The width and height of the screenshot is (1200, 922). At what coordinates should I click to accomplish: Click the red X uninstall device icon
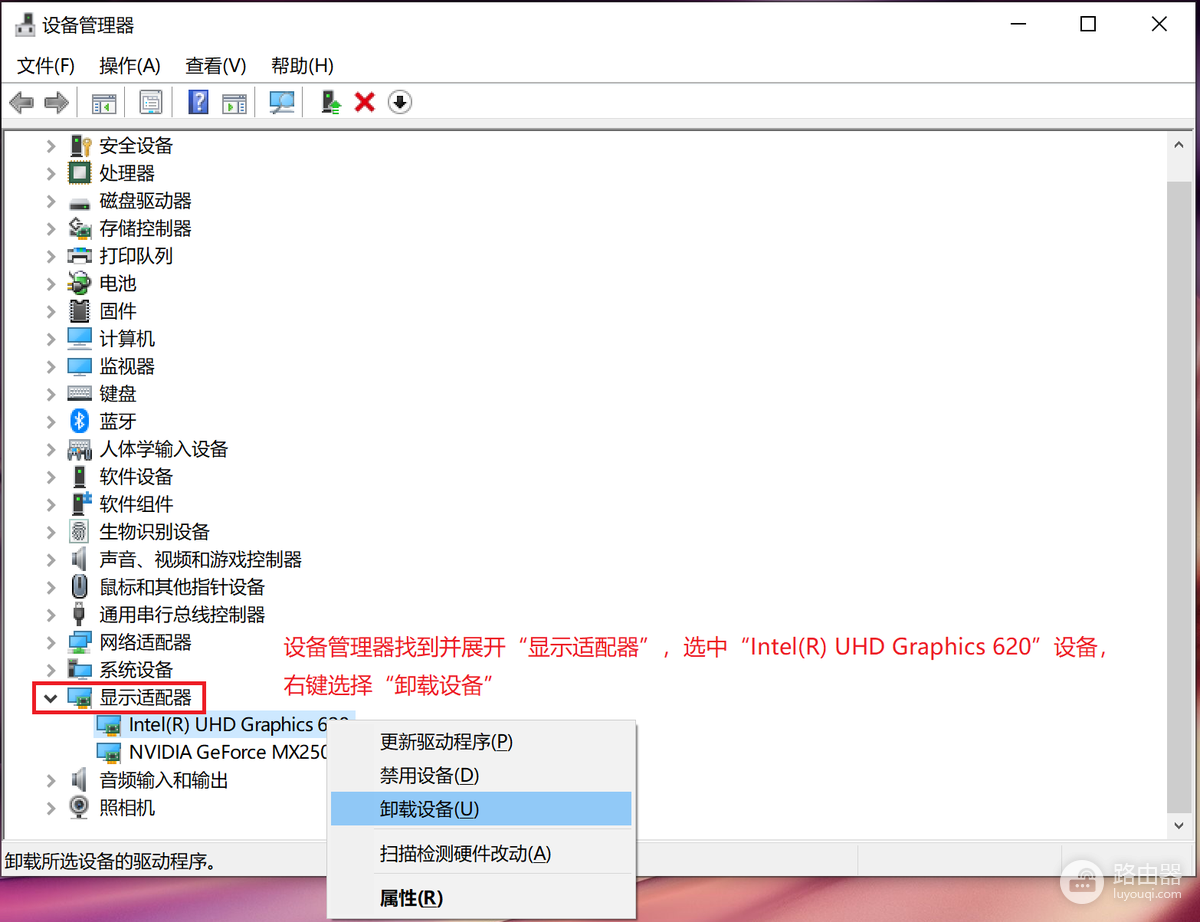(365, 102)
